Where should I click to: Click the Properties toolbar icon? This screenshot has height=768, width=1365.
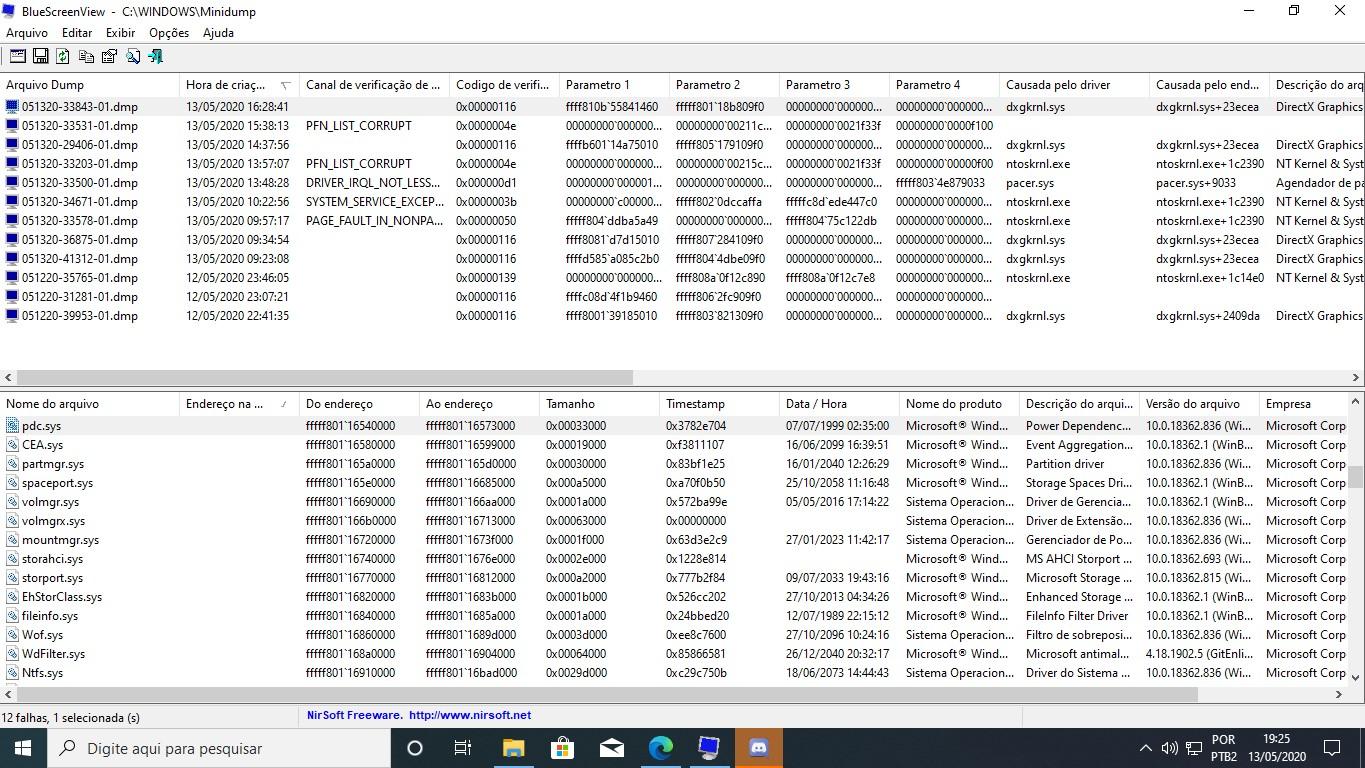coord(109,56)
